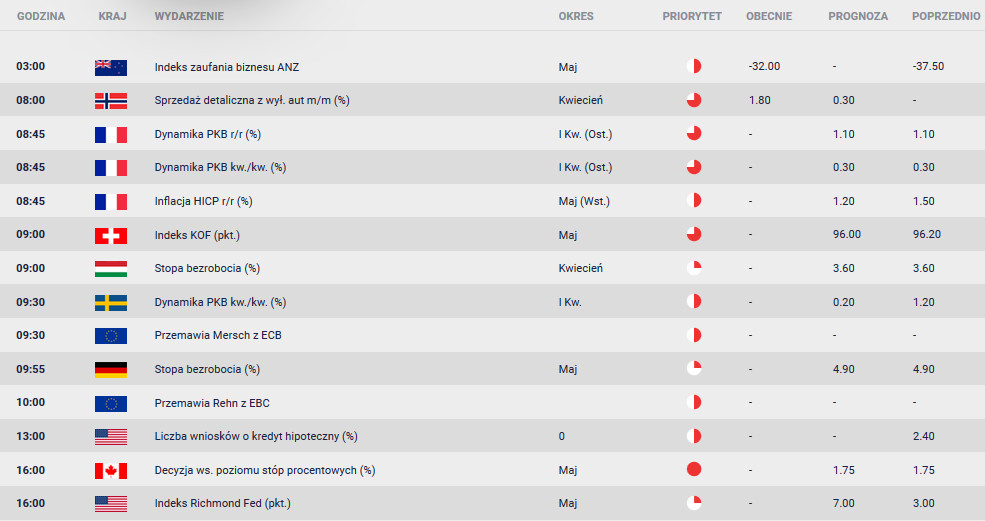985x521 pixels.
Task: Click priority indicator for Indeks KOF
Action: 694,234
